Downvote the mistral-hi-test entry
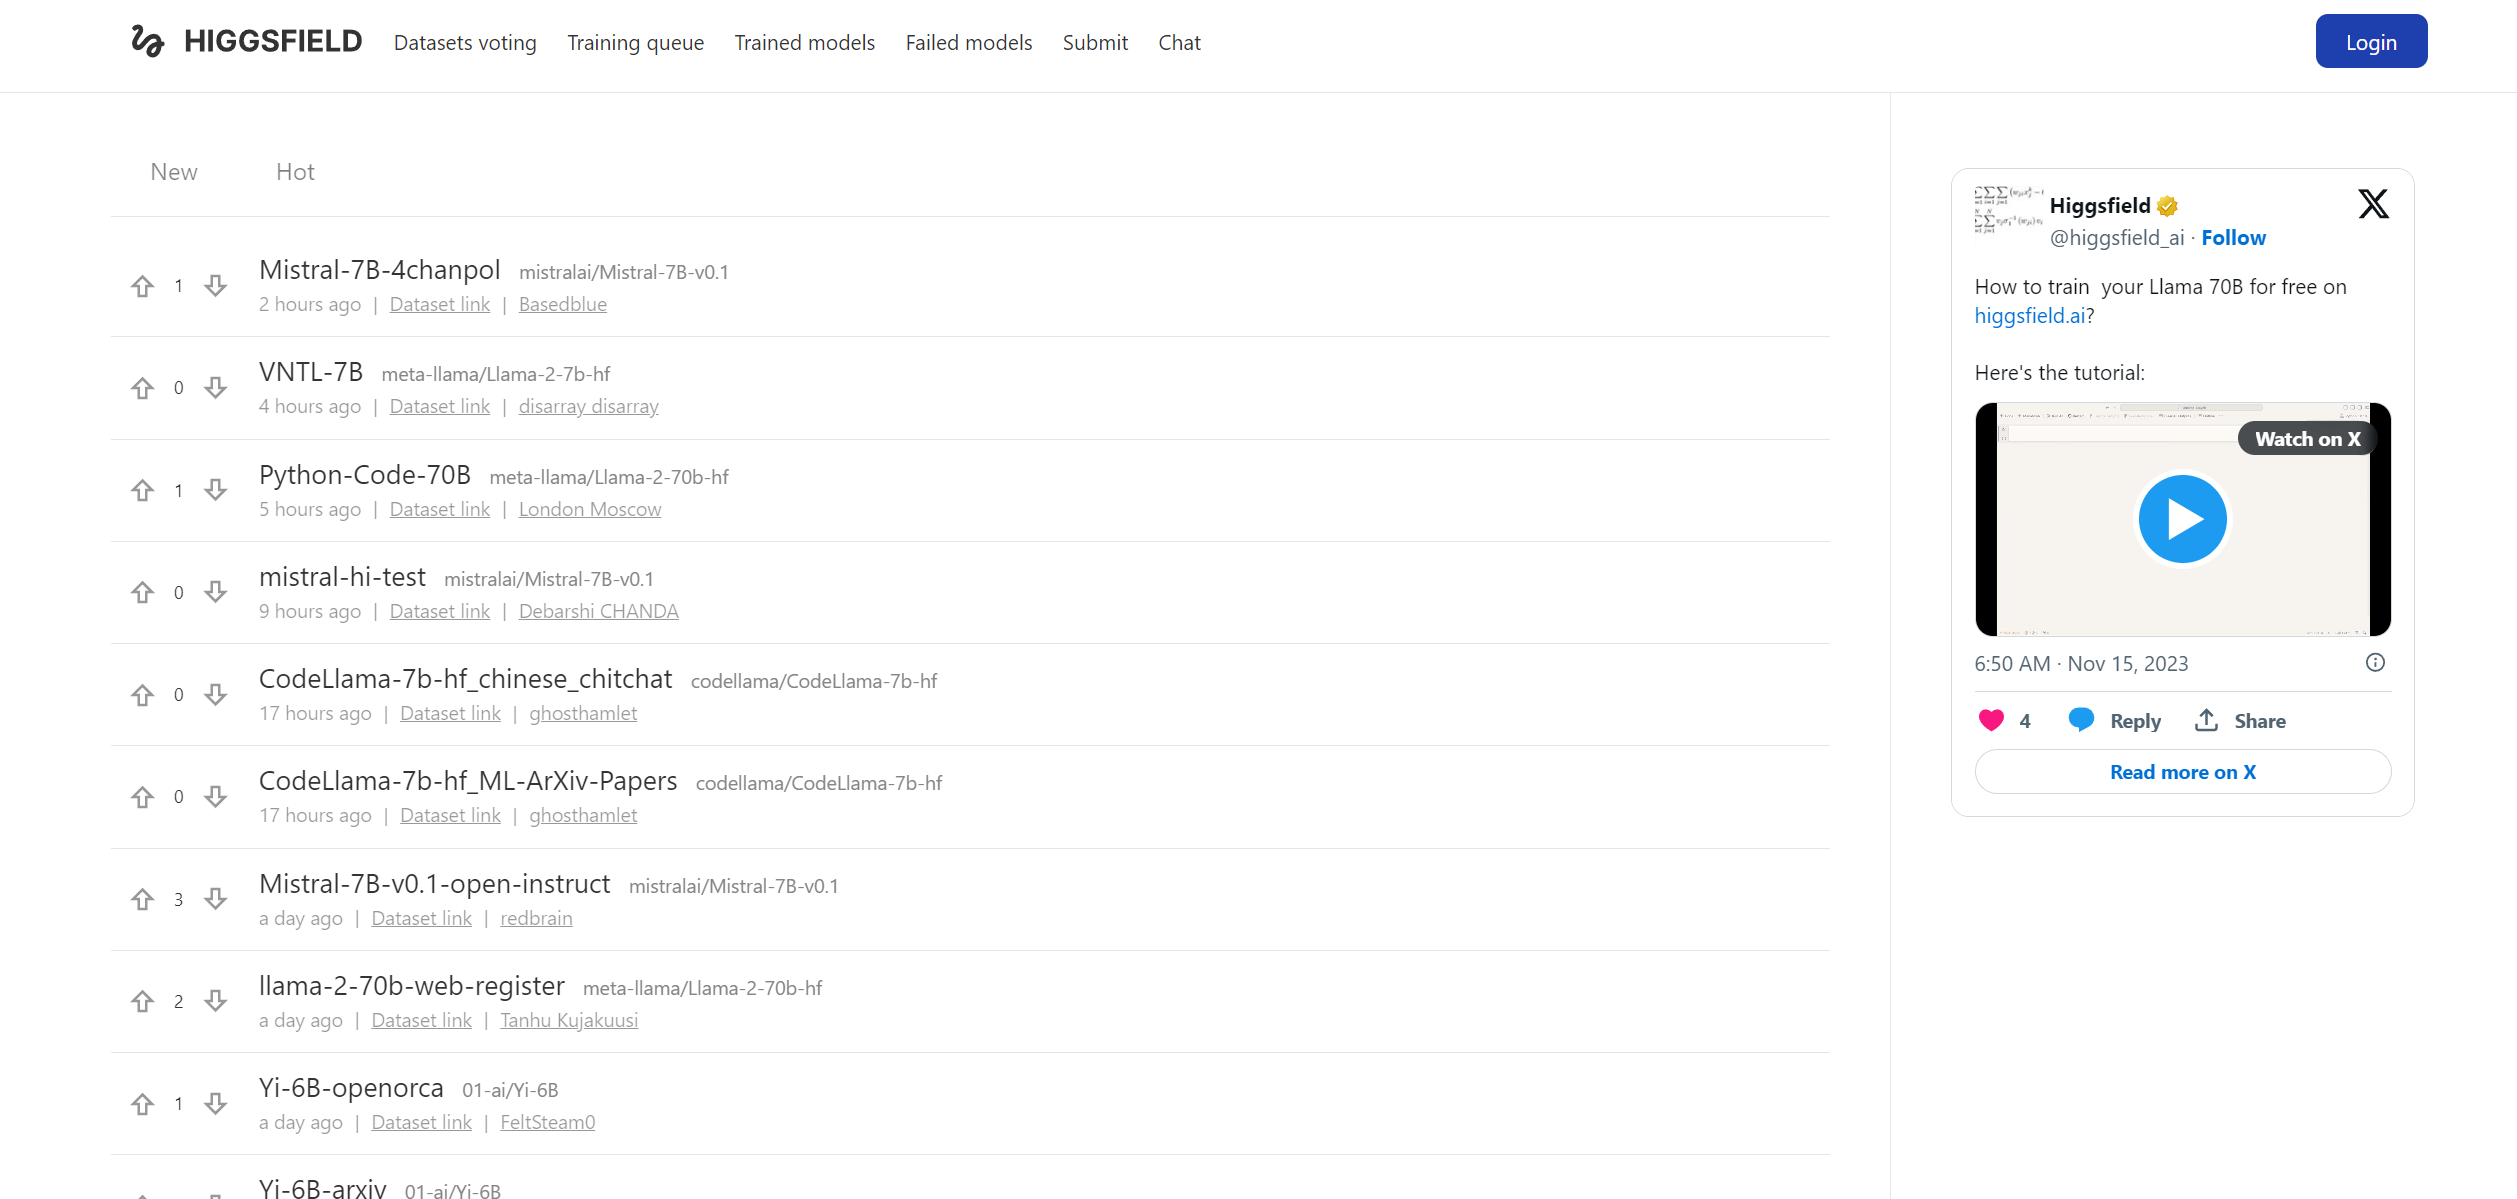Image resolution: width=2517 pixels, height=1199 pixels. [216, 592]
